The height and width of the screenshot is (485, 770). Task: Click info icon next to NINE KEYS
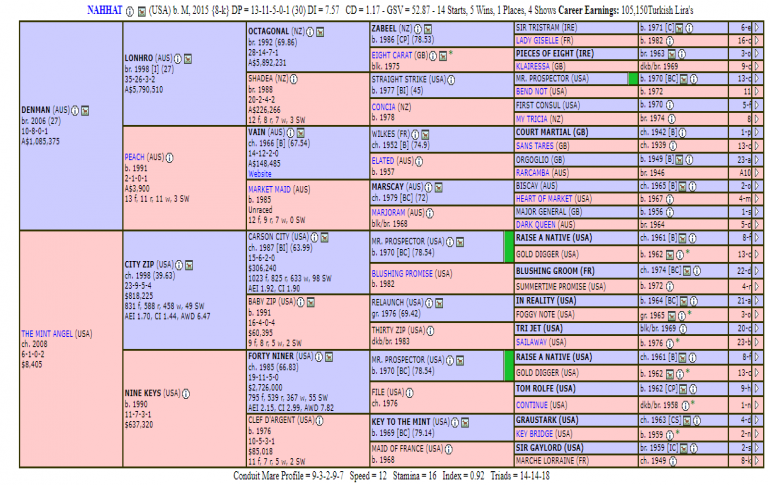[186, 394]
